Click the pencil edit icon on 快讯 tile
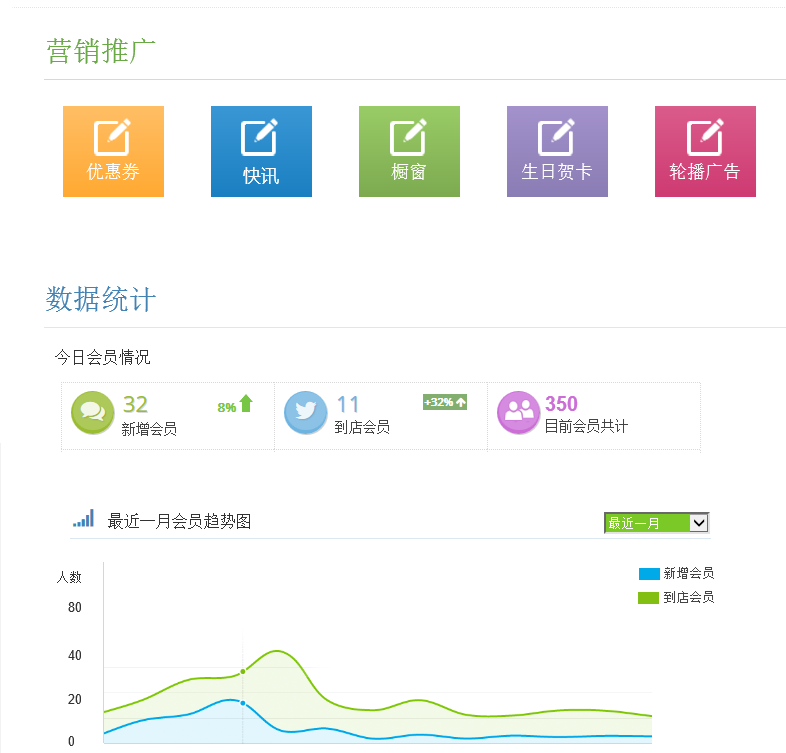The width and height of the screenshot is (786, 753). coord(259,137)
